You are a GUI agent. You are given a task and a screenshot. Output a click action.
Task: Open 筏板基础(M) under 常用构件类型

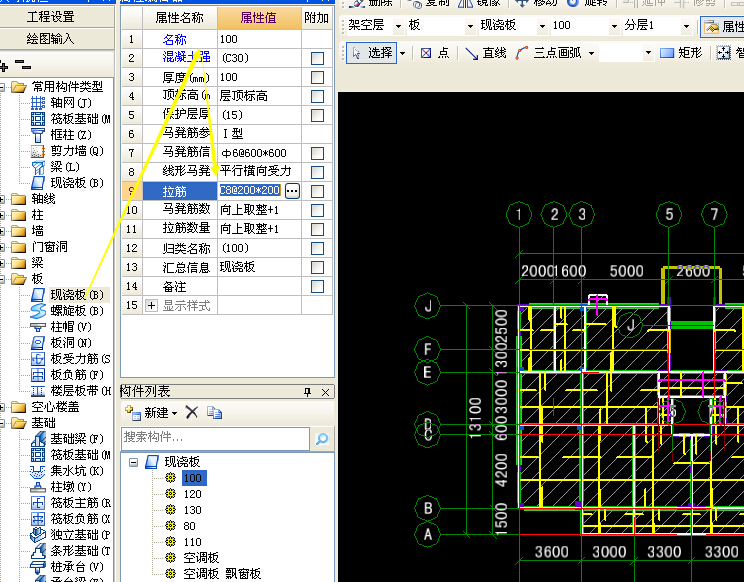point(71,119)
